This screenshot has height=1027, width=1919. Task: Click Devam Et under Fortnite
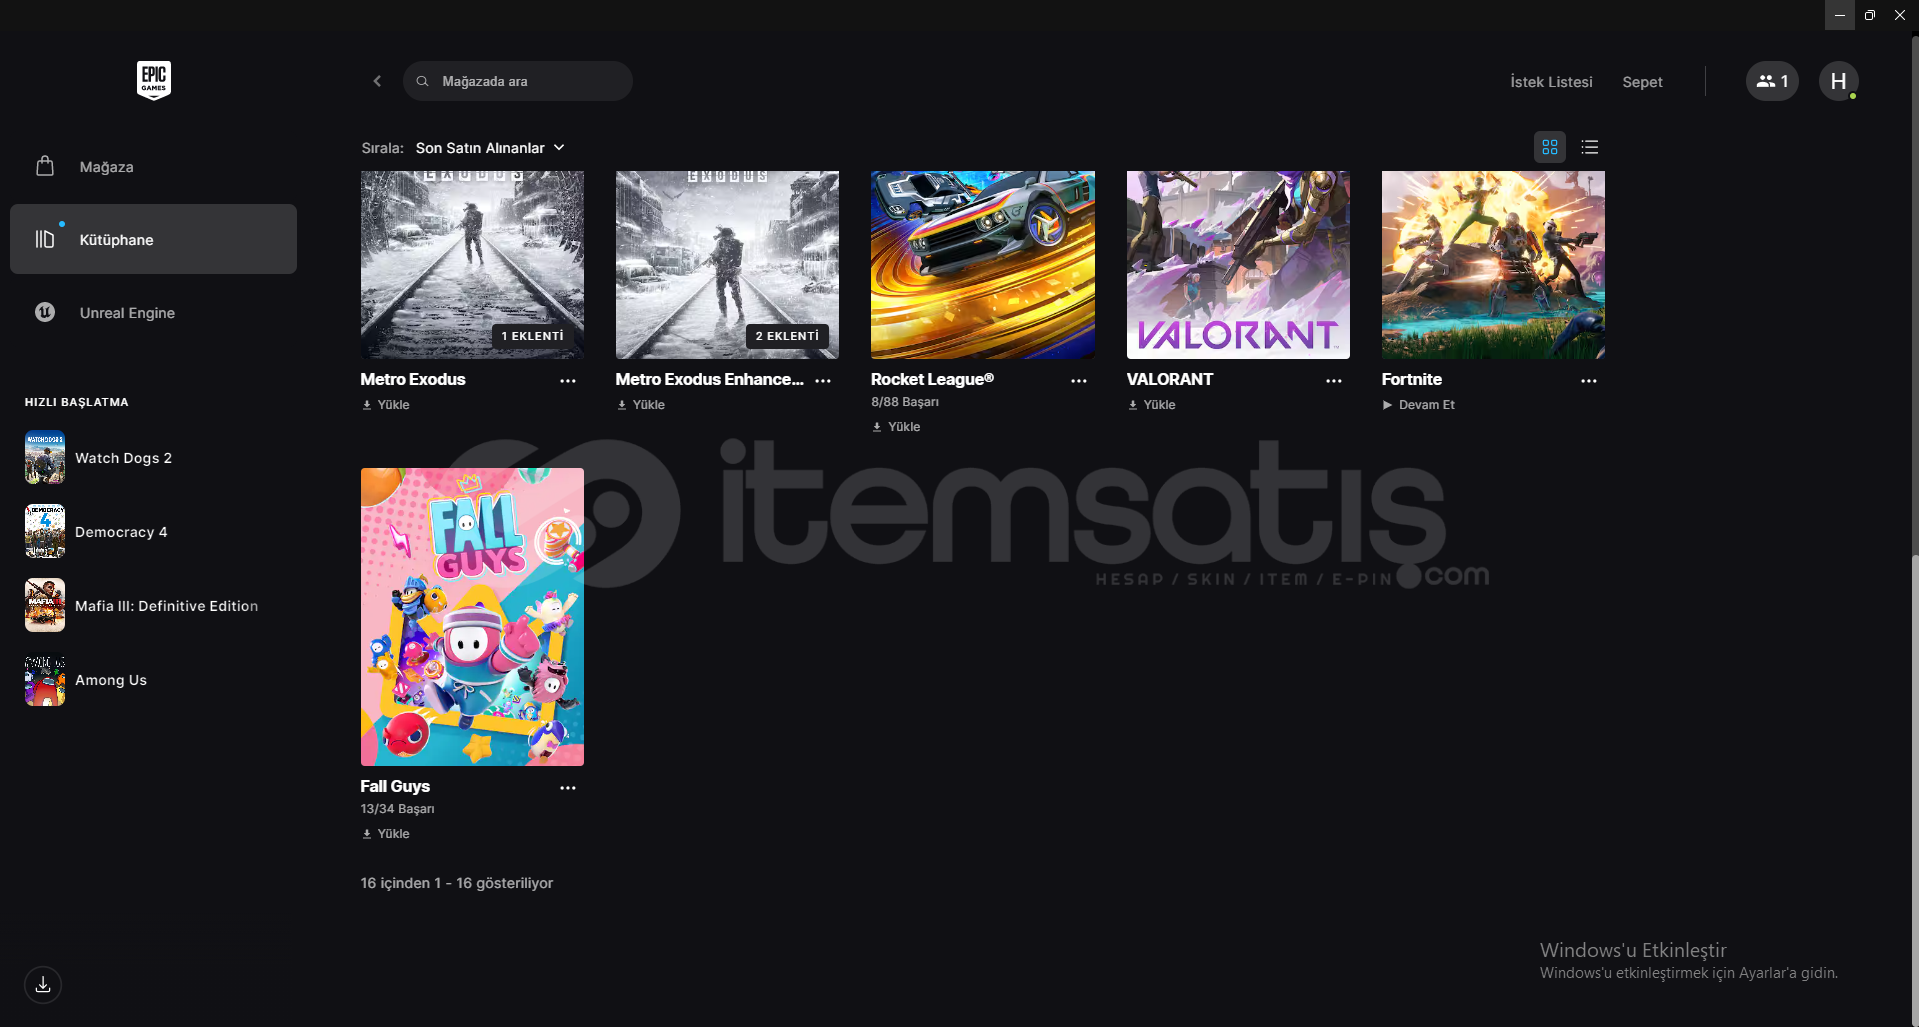tap(1419, 405)
